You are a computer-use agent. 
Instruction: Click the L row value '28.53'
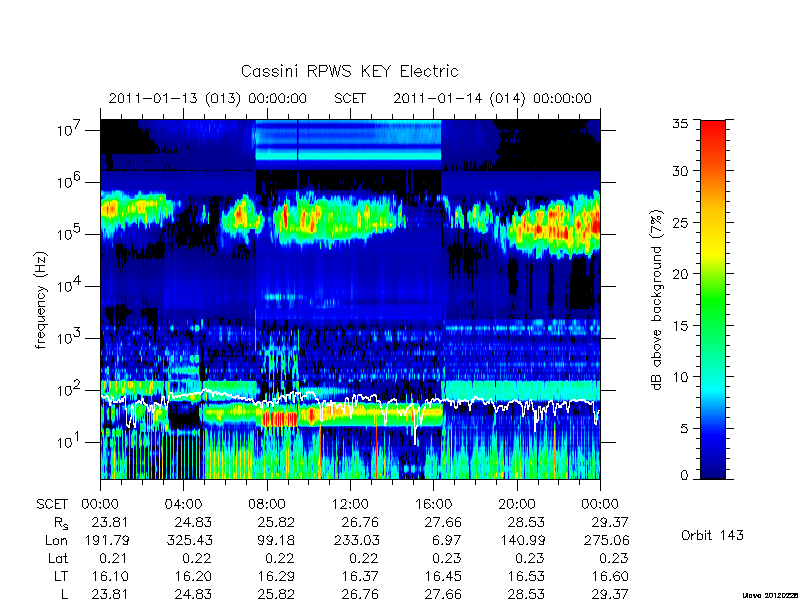pyautogui.click(x=526, y=594)
